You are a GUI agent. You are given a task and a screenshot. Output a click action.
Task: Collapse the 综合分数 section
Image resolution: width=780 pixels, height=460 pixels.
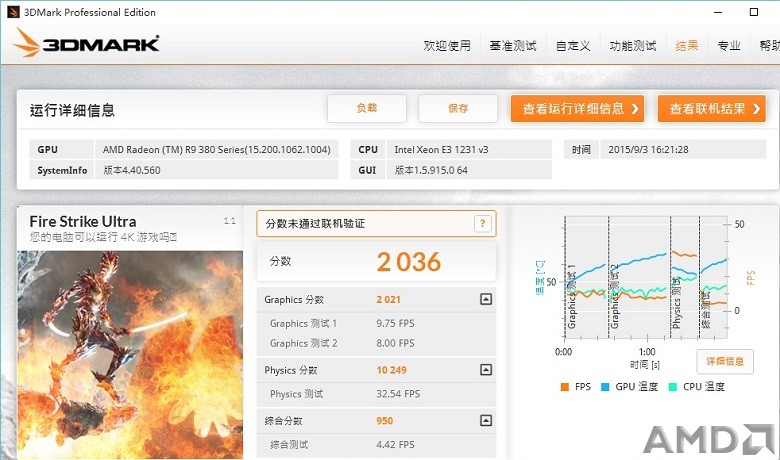[x=486, y=420]
